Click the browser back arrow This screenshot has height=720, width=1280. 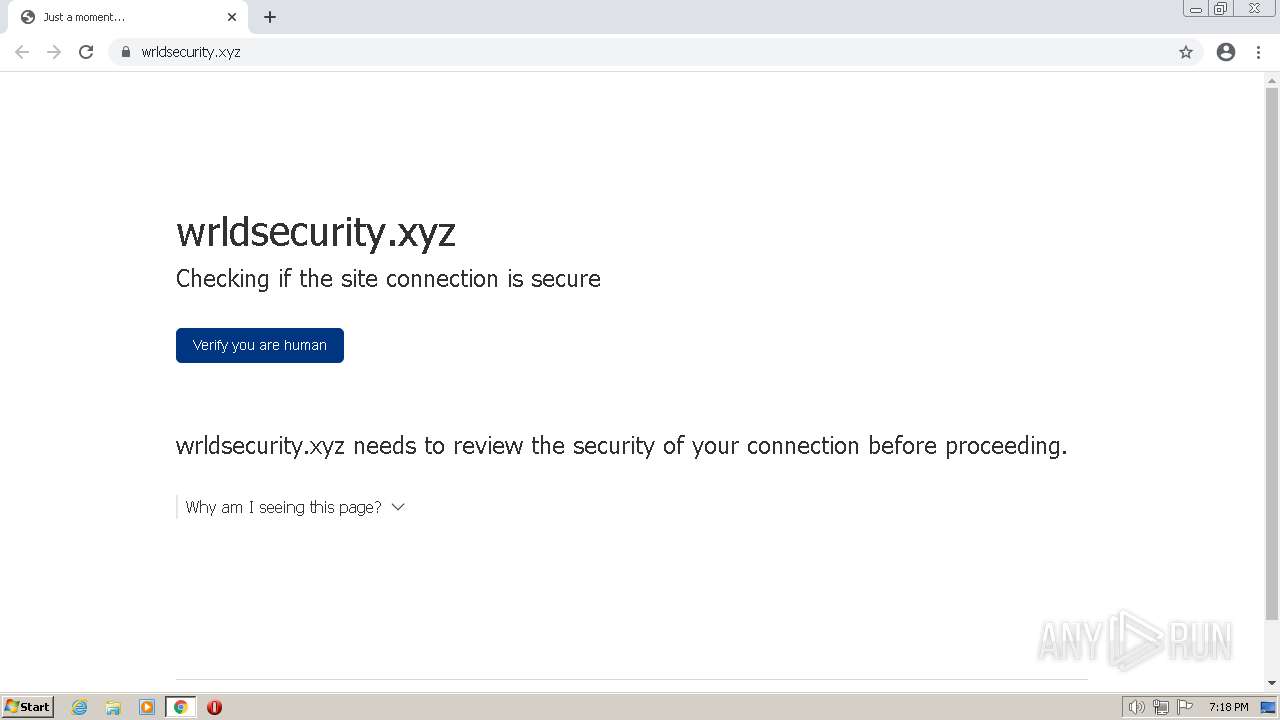(22, 52)
